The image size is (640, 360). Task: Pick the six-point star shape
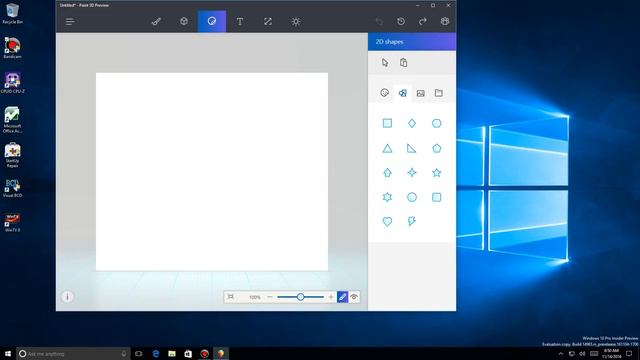(387, 197)
